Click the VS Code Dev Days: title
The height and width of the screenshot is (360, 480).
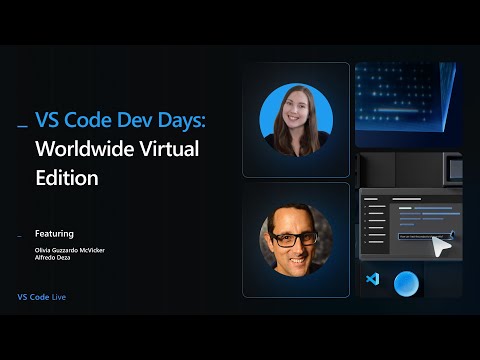[x=120, y=120]
